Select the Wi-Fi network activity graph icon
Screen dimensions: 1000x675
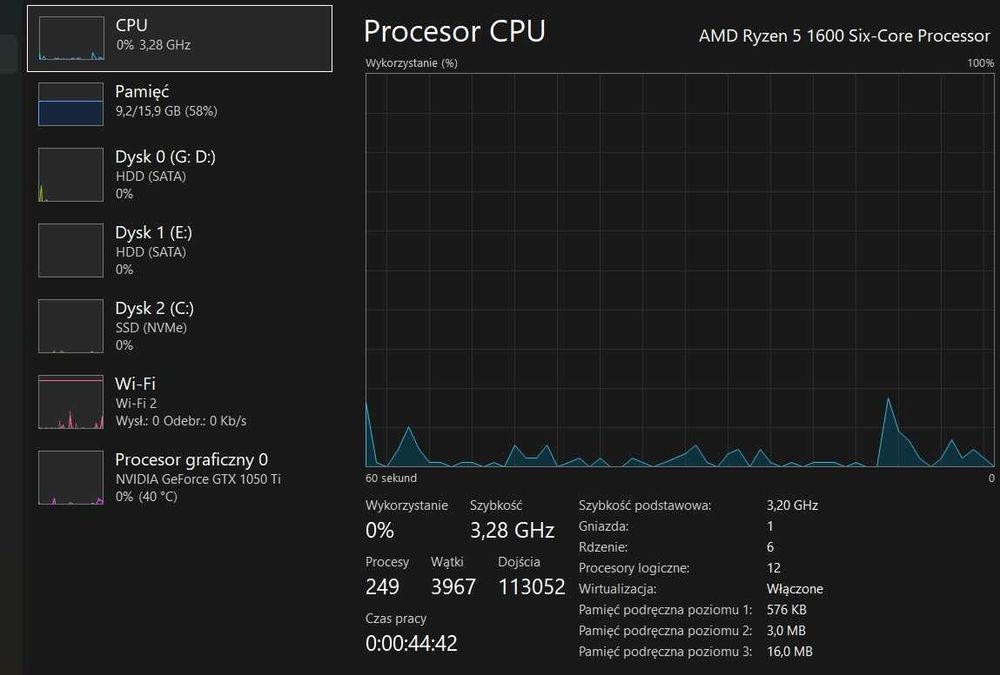70,402
